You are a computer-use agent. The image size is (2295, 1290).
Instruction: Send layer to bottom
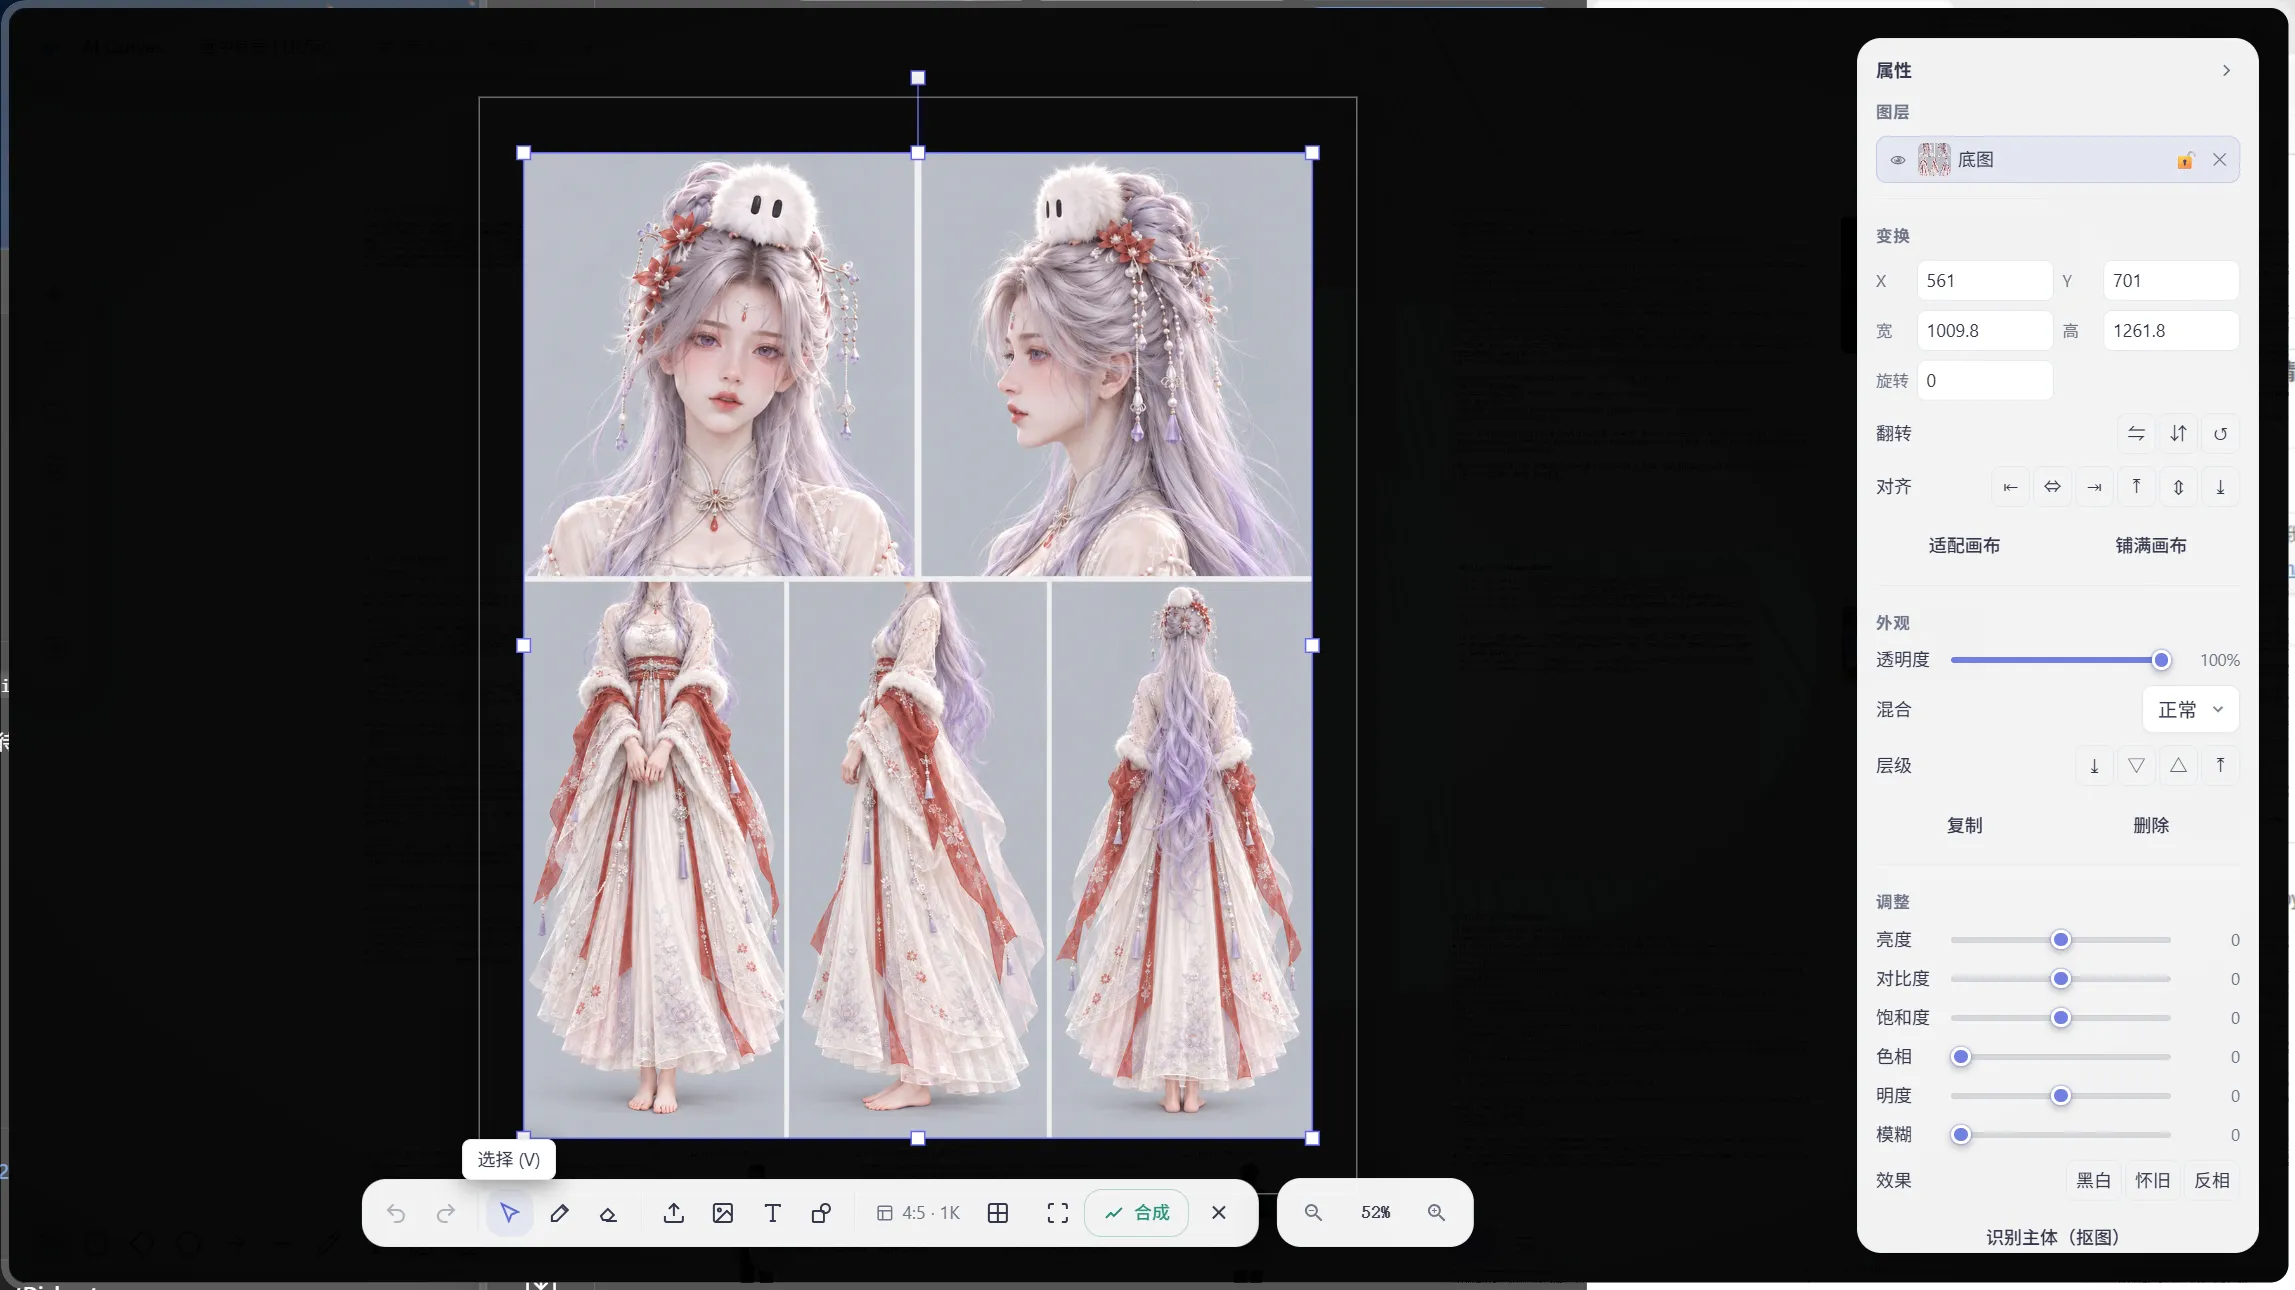tap(2094, 766)
